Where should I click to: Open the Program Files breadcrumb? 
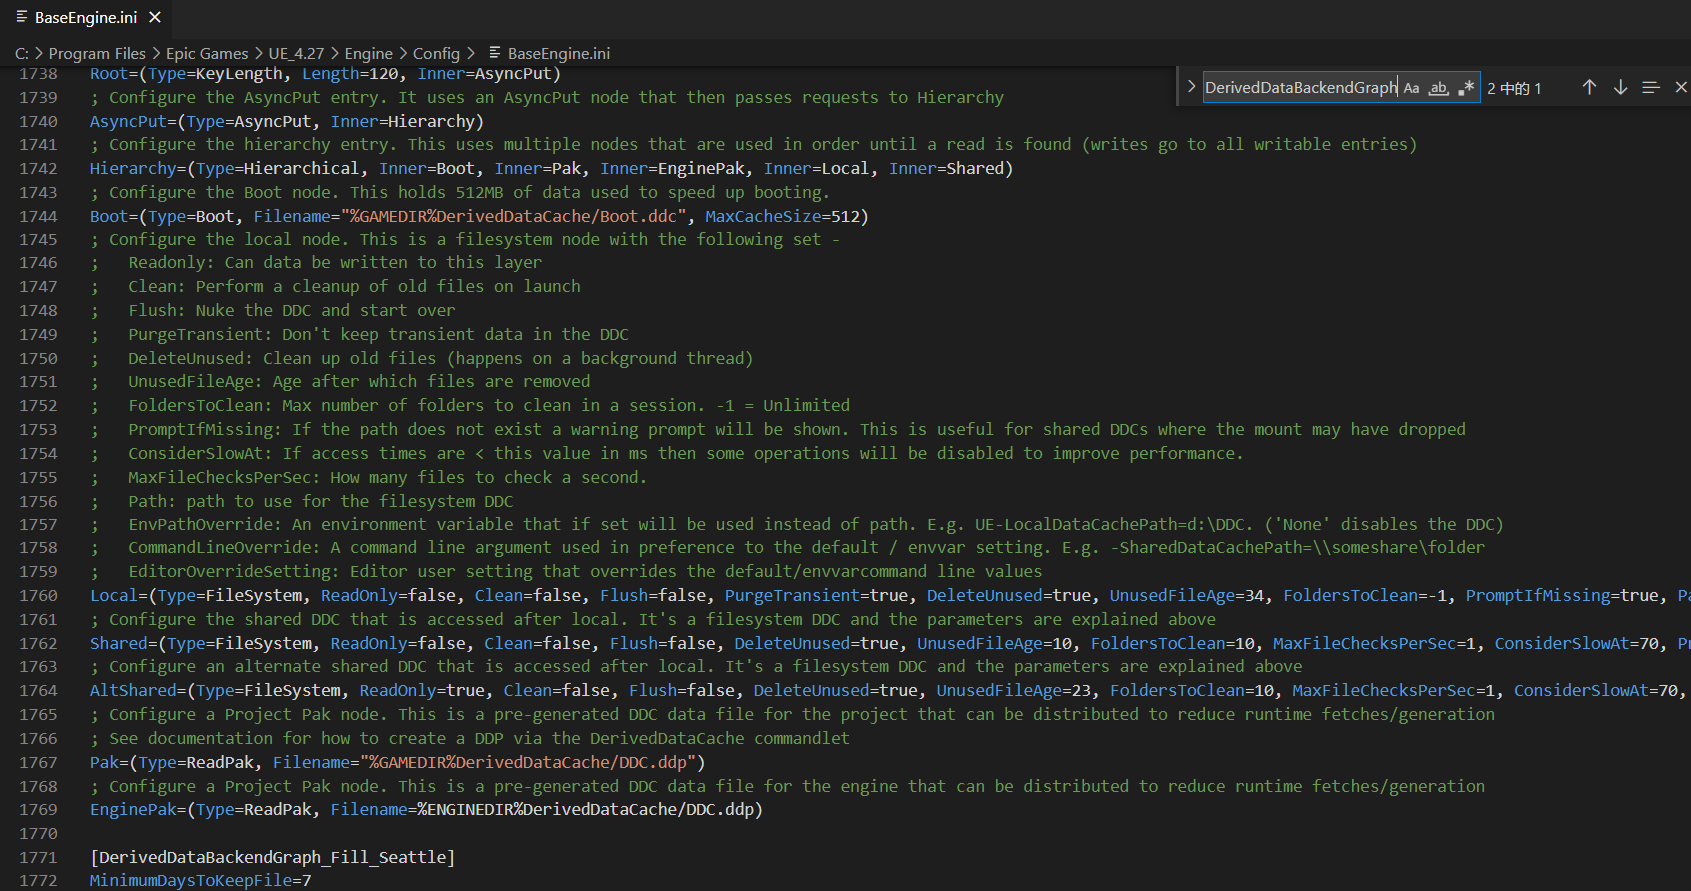point(97,54)
